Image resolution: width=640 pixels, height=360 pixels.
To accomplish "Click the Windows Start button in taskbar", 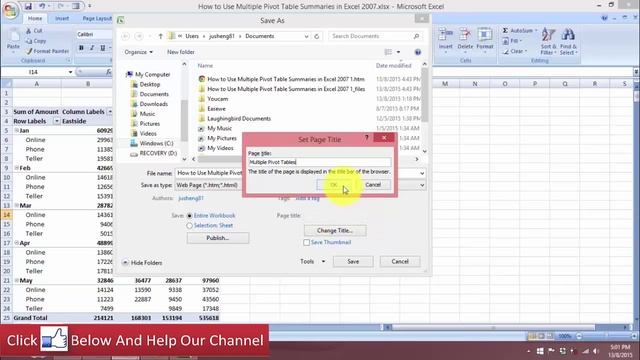I will (540, 351).
